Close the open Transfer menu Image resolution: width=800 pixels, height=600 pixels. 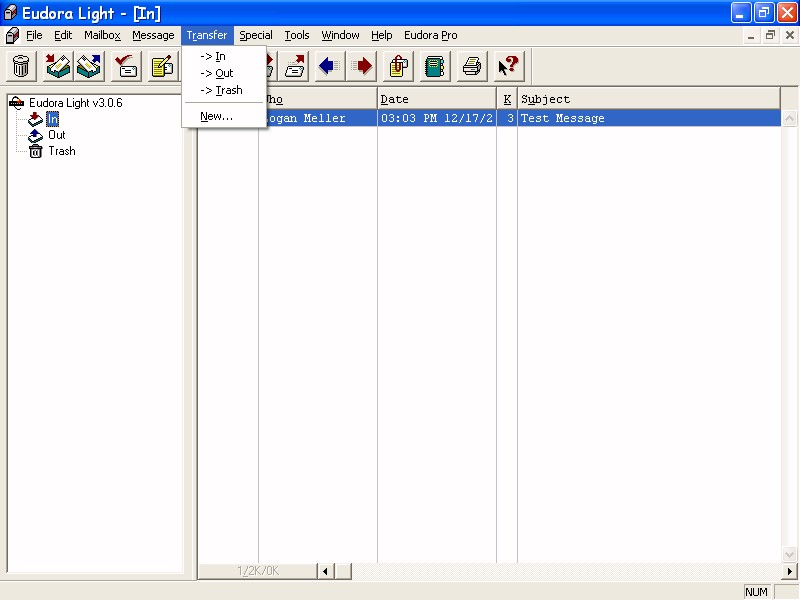tap(207, 35)
